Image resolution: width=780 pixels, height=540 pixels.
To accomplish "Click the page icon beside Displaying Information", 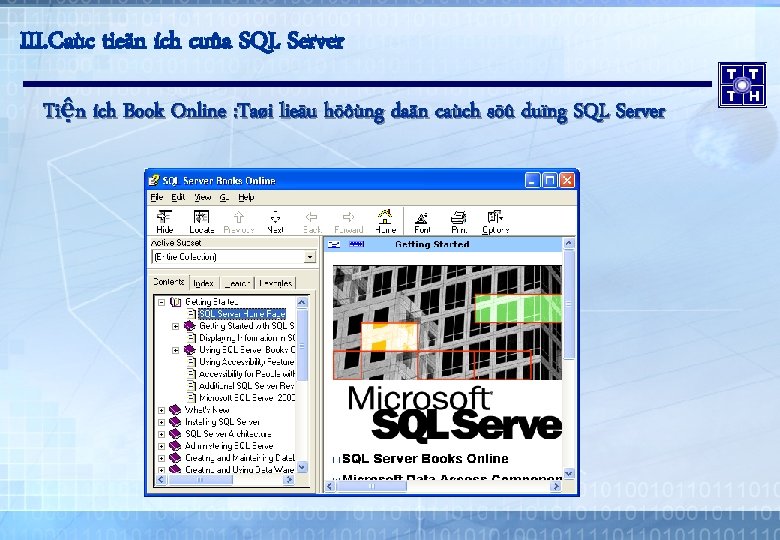I will pos(192,338).
